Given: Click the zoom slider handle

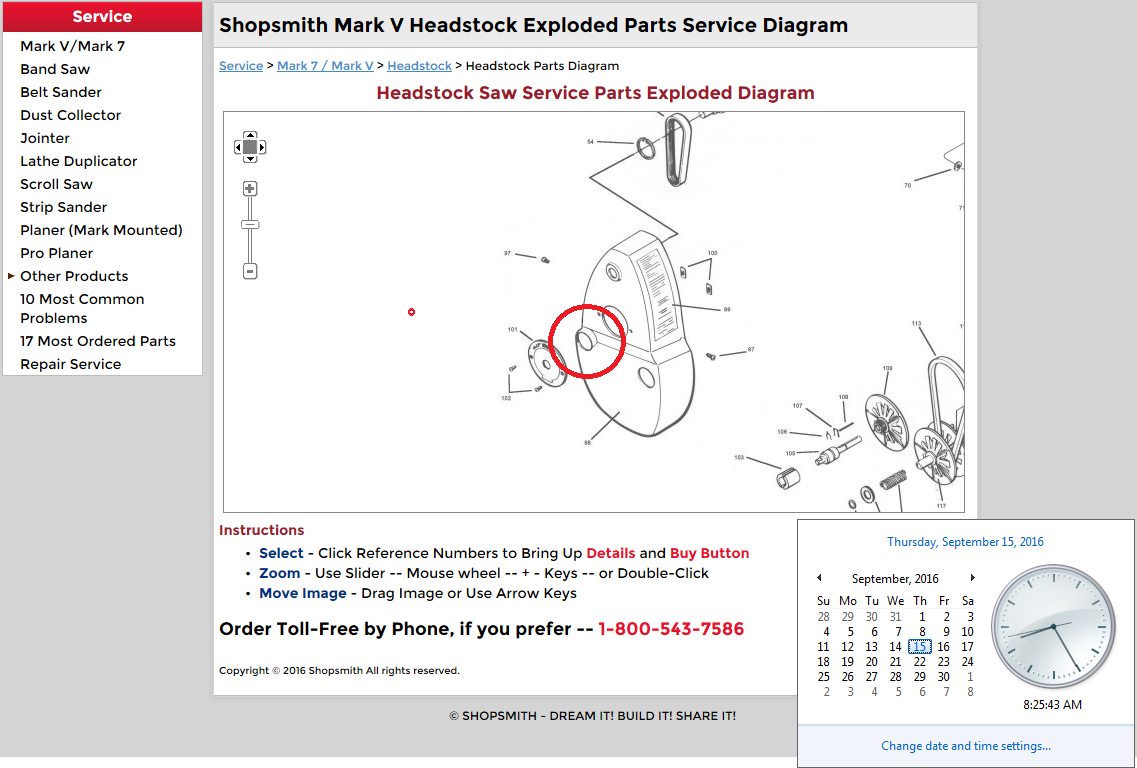Looking at the screenshot, I should click(x=249, y=225).
